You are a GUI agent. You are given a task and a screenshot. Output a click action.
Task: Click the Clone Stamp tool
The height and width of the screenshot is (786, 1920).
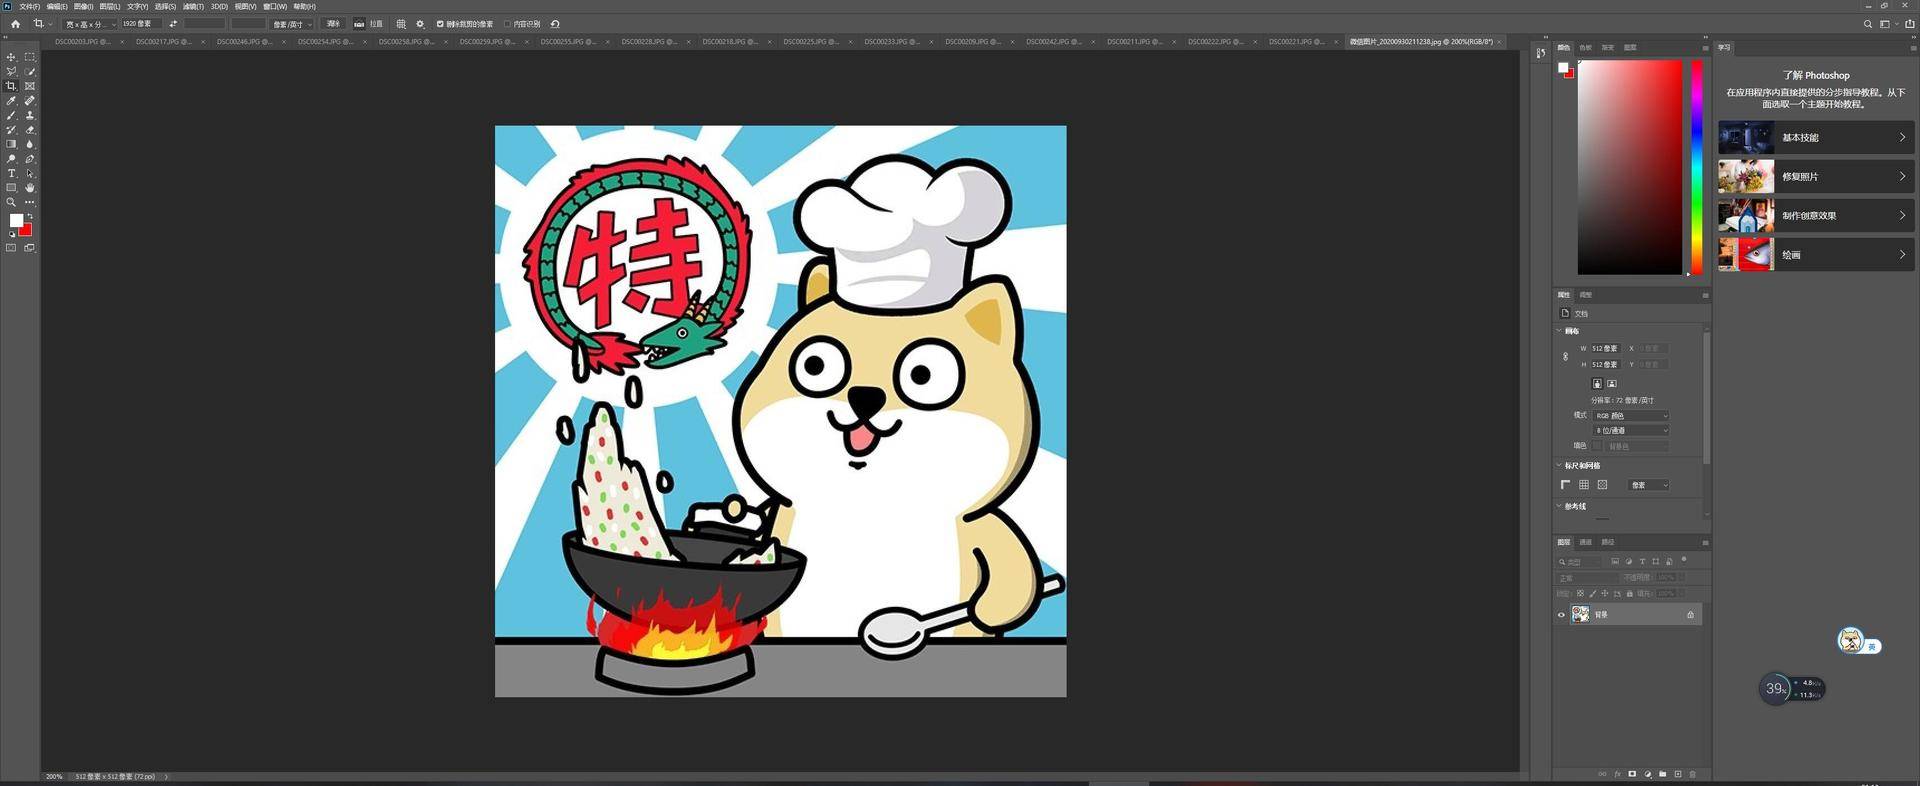pos(30,116)
